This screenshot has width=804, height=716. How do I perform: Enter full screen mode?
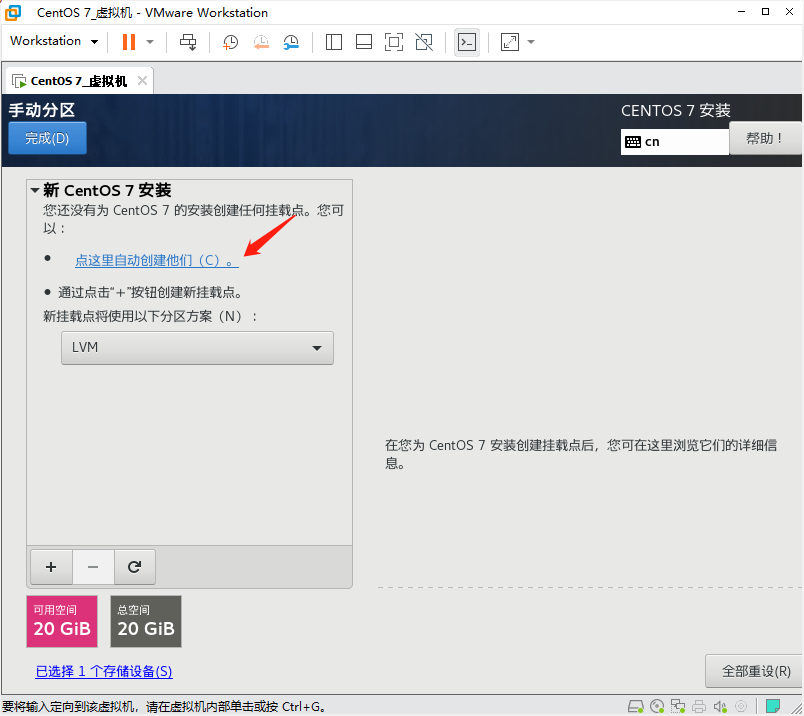pyautogui.click(x=394, y=42)
